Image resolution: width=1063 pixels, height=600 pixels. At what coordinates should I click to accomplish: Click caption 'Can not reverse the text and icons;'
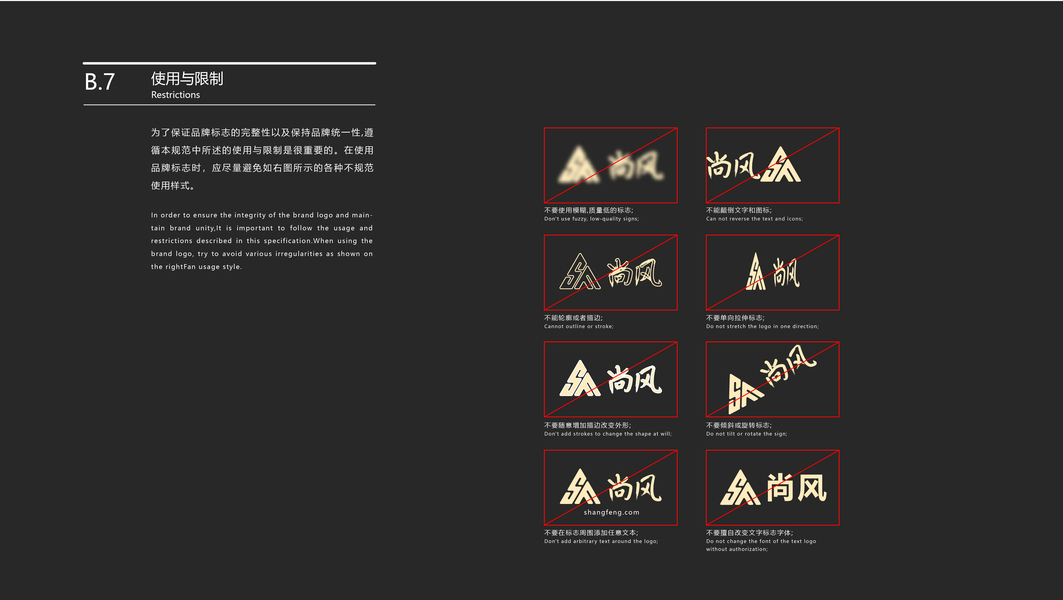point(755,219)
